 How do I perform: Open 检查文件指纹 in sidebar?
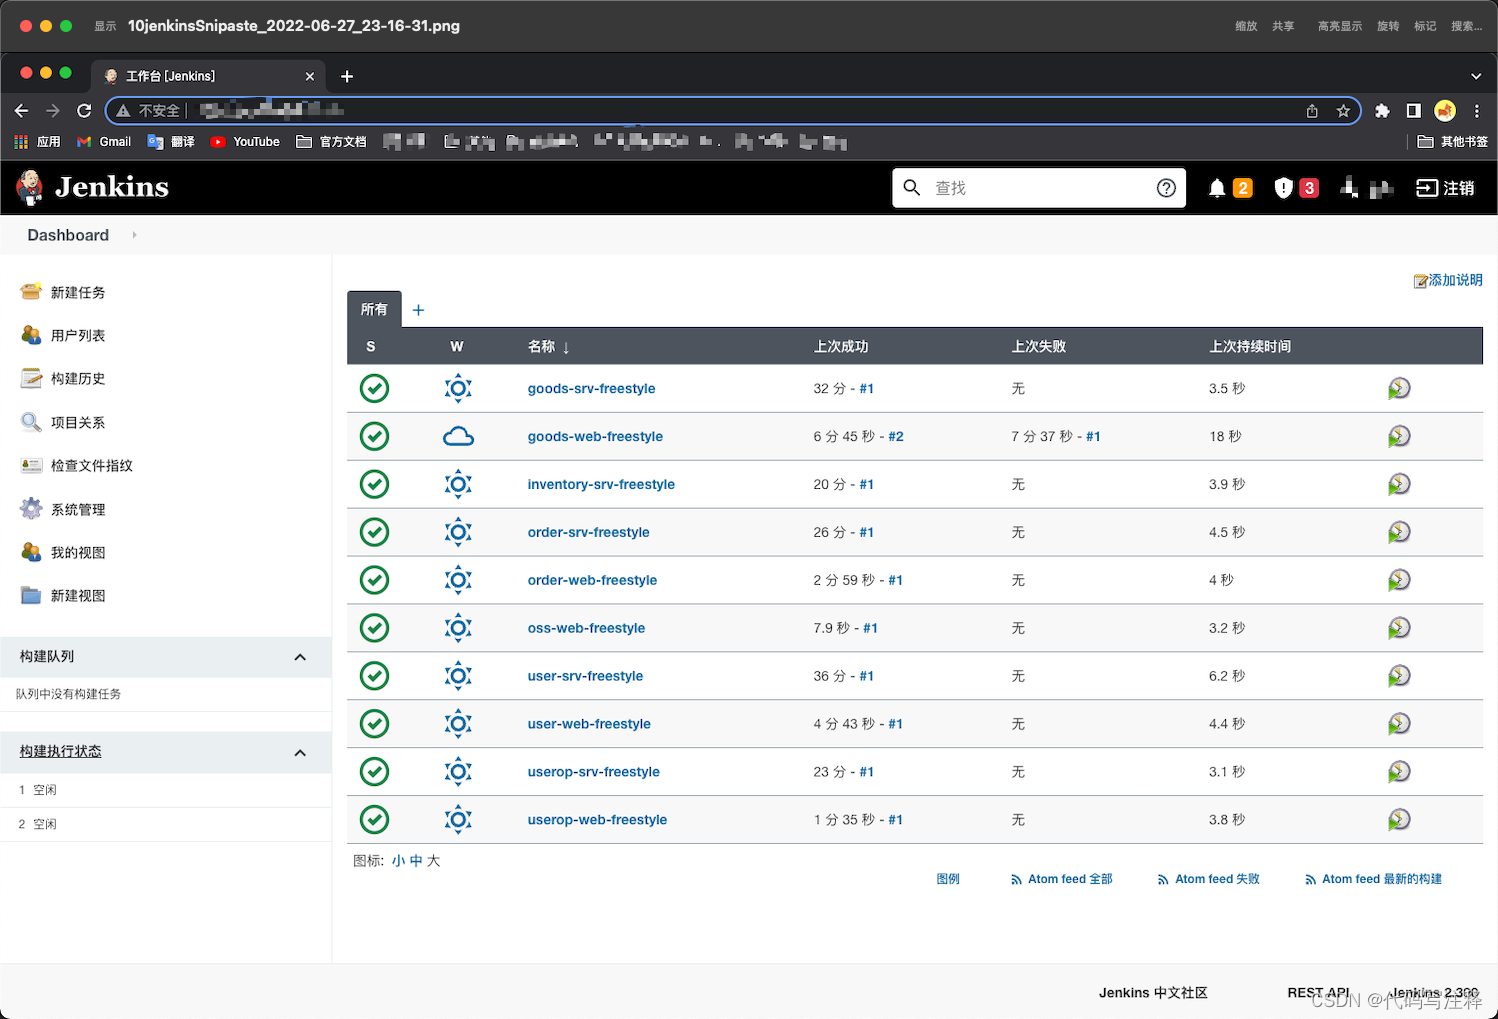[x=92, y=465]
